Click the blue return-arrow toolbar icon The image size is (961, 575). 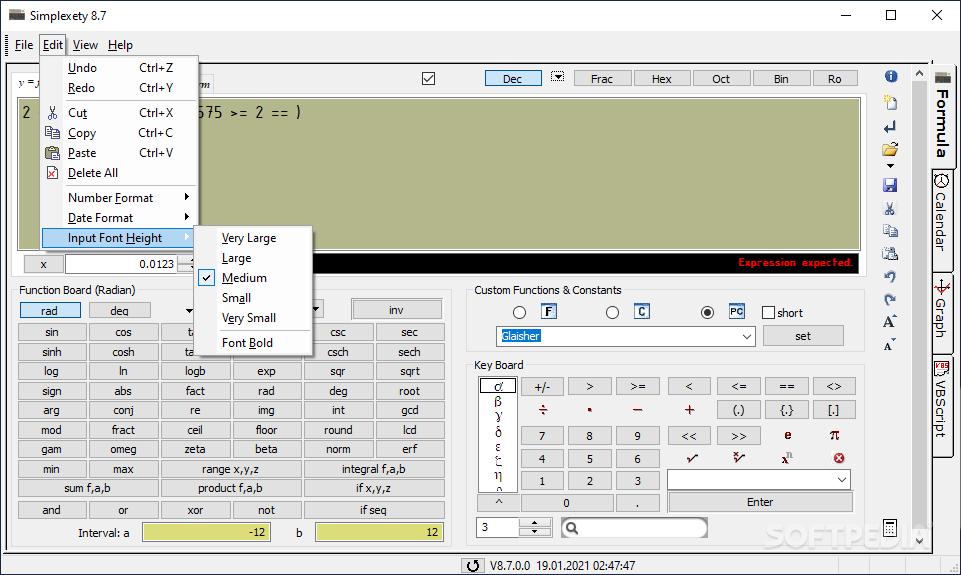pyautogui.click(x=890, y=127)
